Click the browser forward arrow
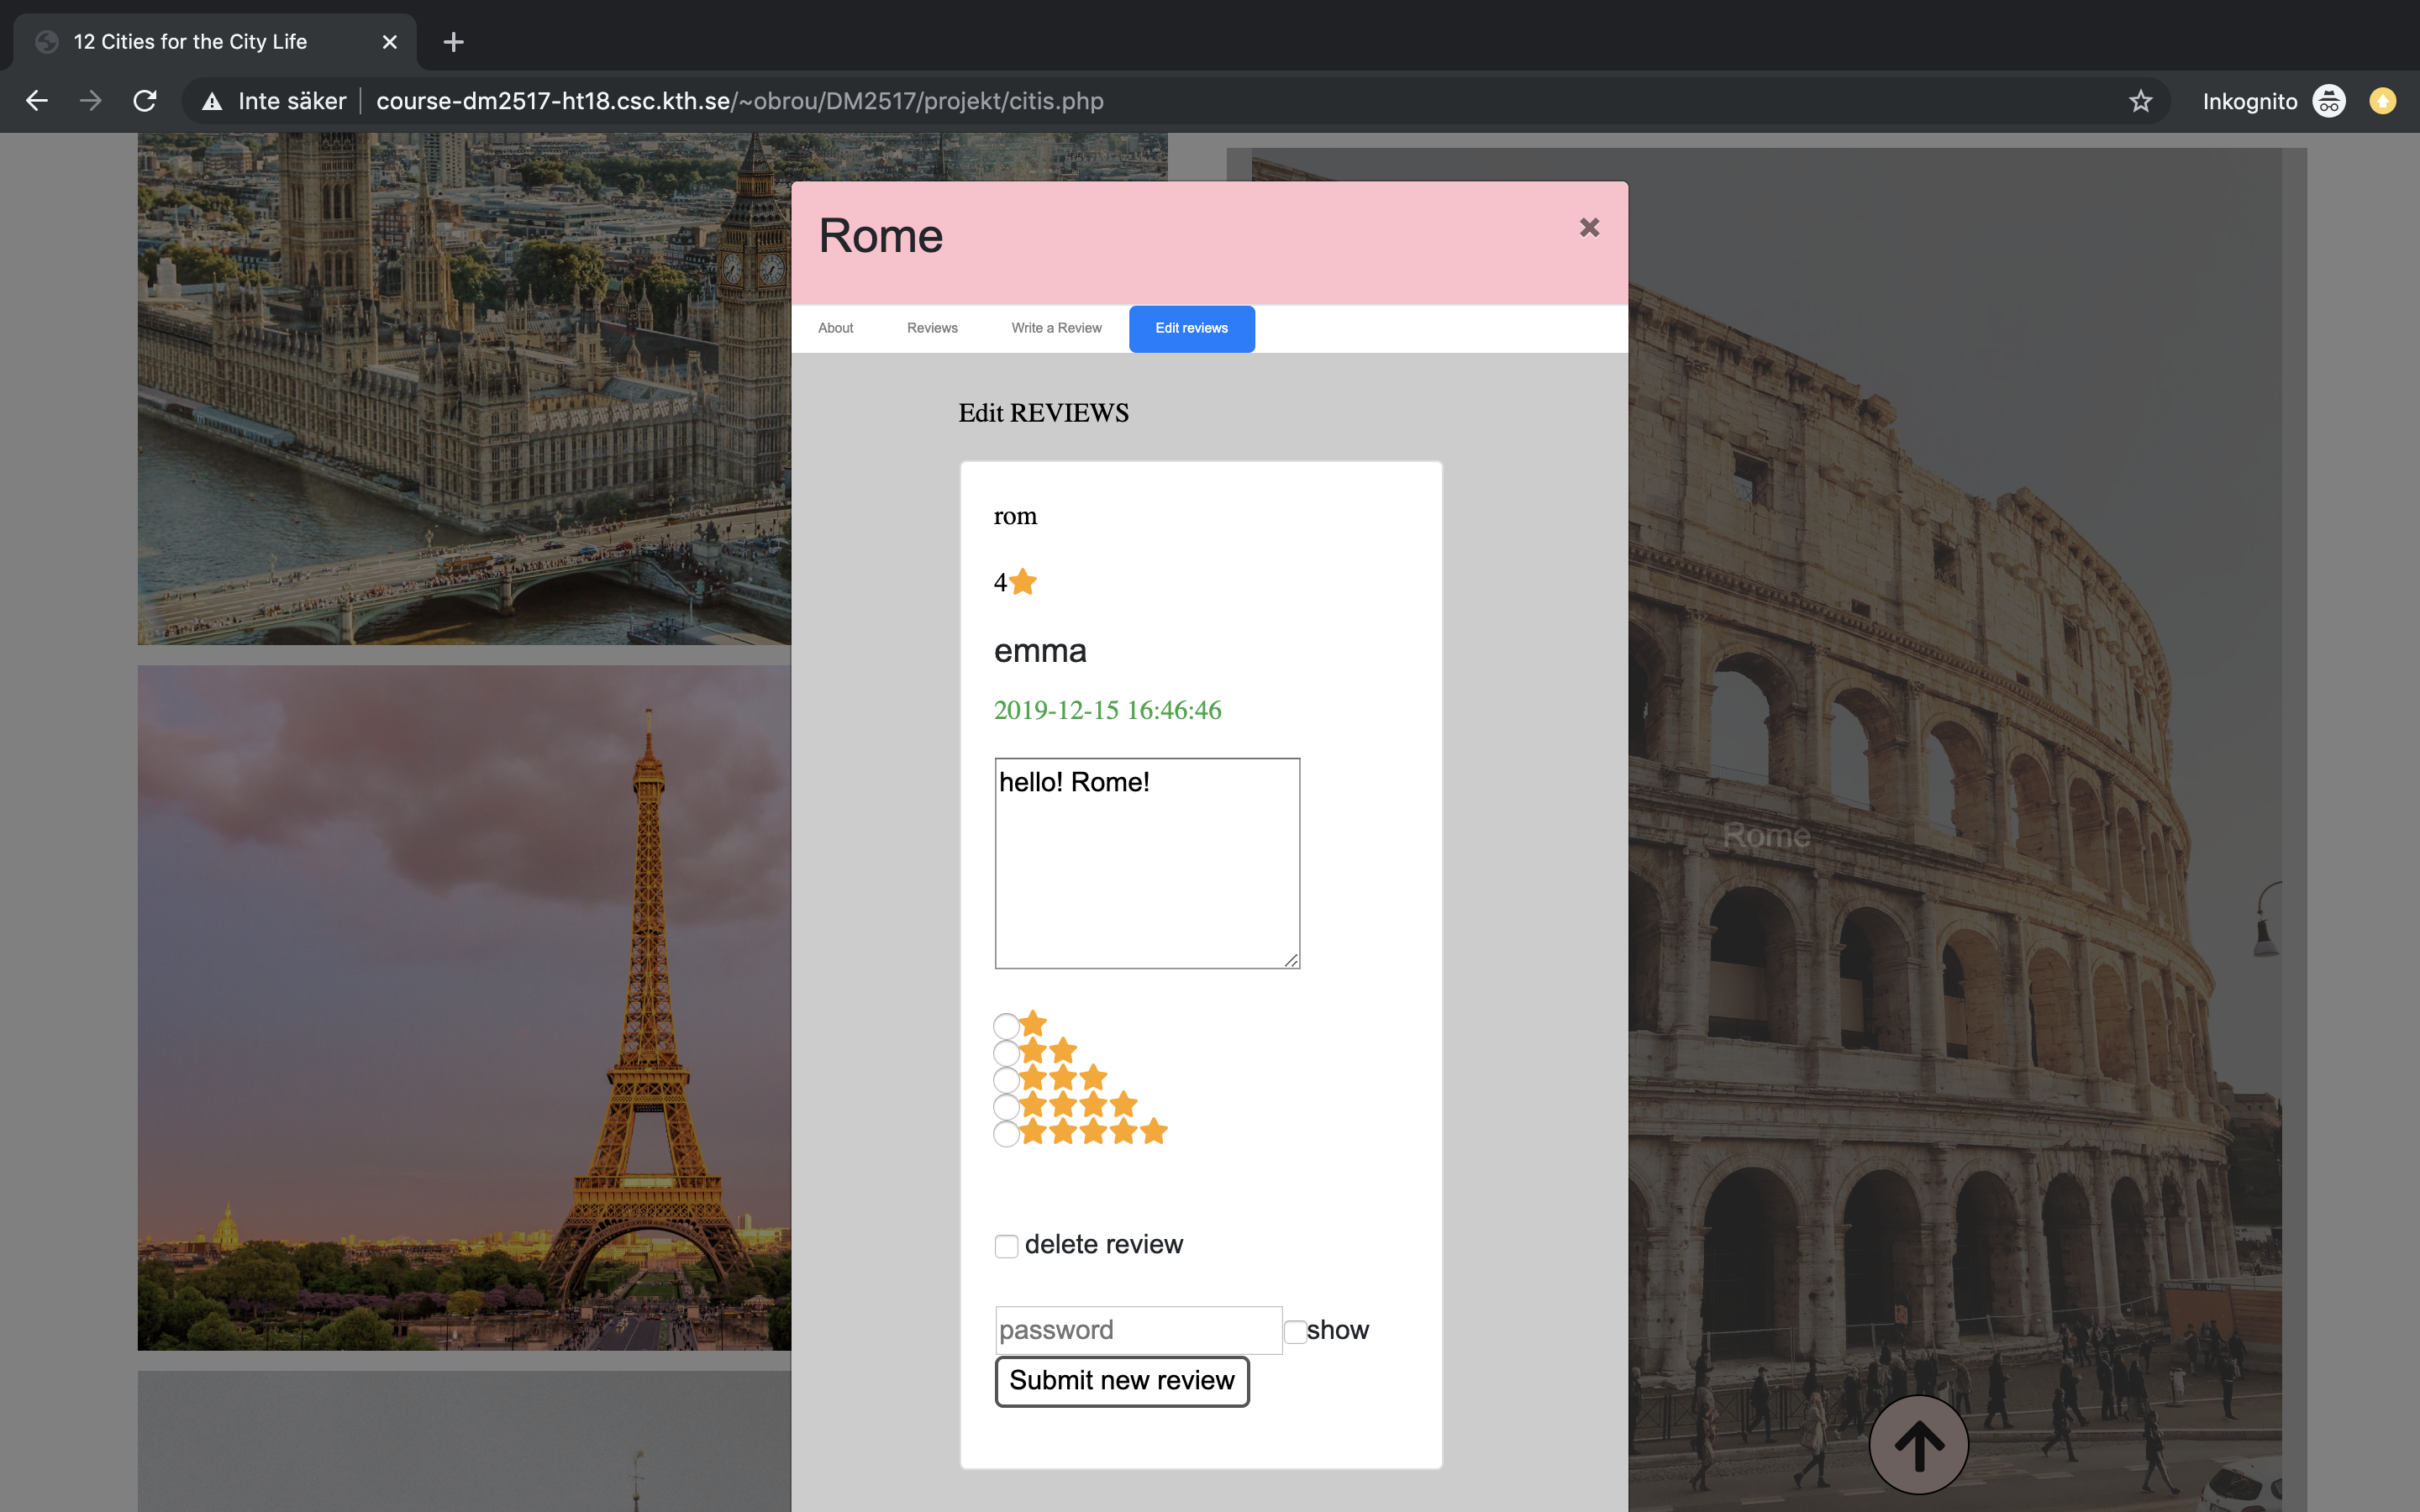Screen dimensions: 2420x1512 [x=91, y=101]
